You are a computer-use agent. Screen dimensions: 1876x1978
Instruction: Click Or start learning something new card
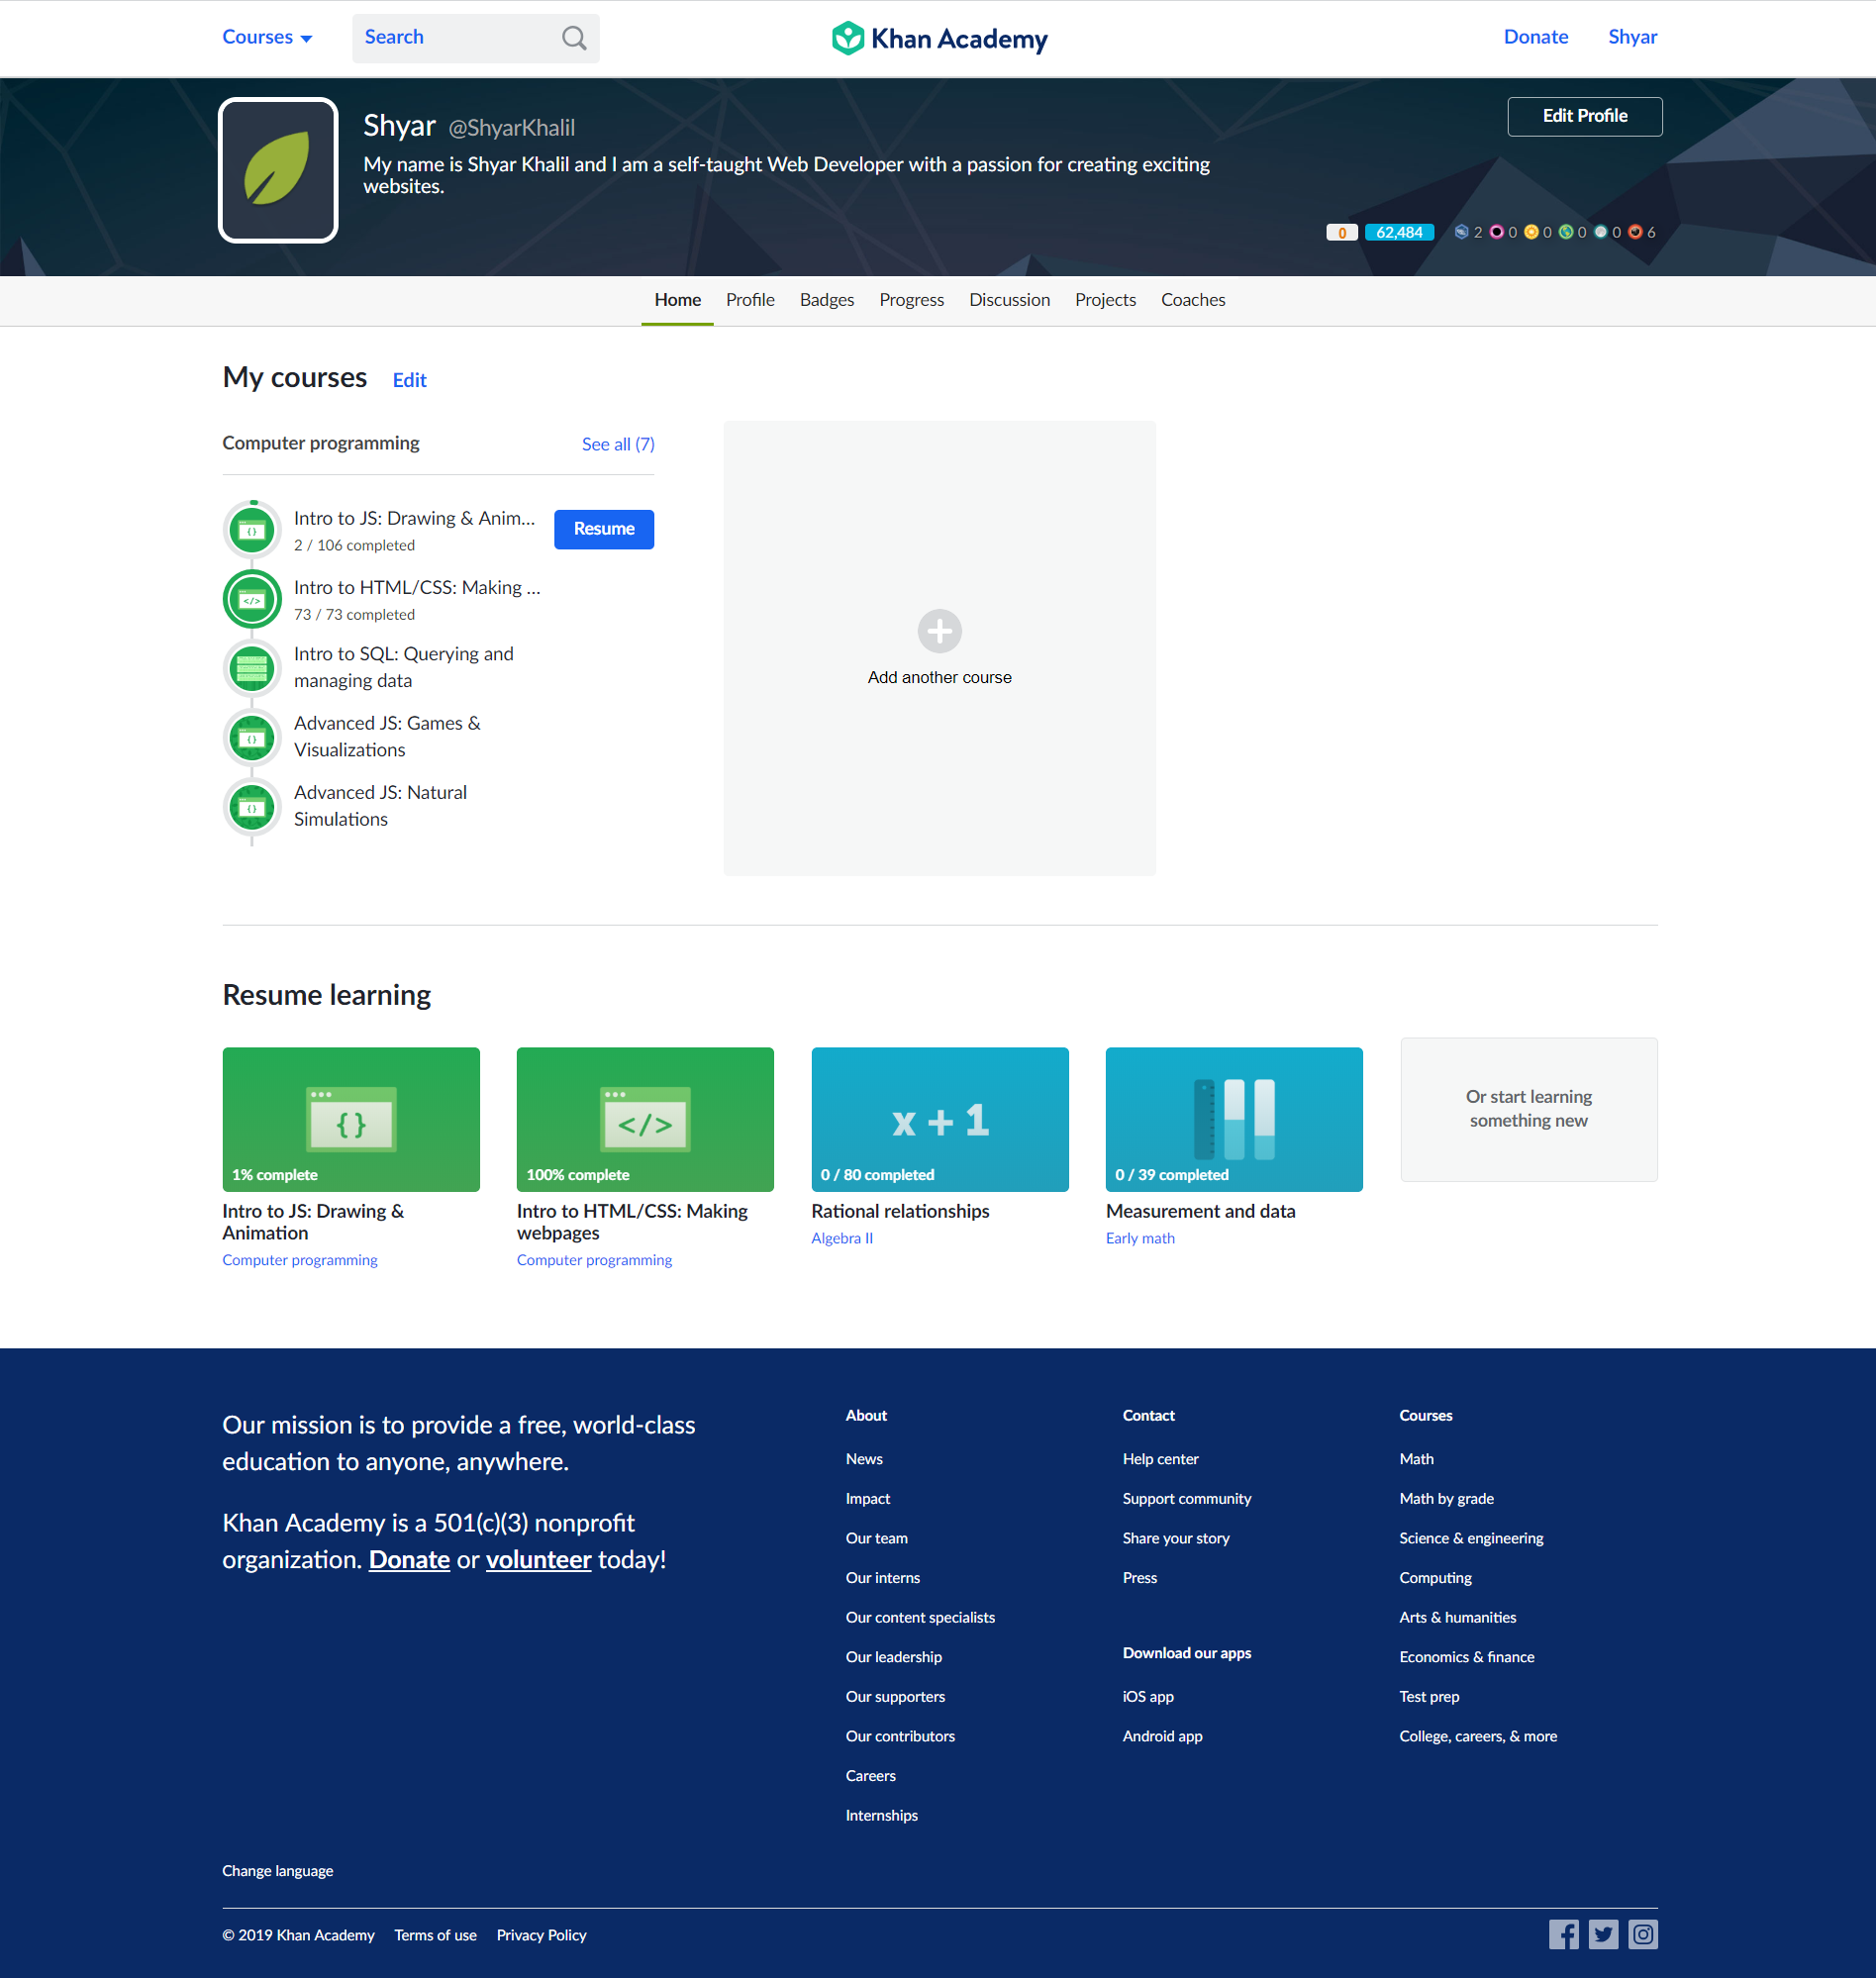click(x=1528, y=1109)
